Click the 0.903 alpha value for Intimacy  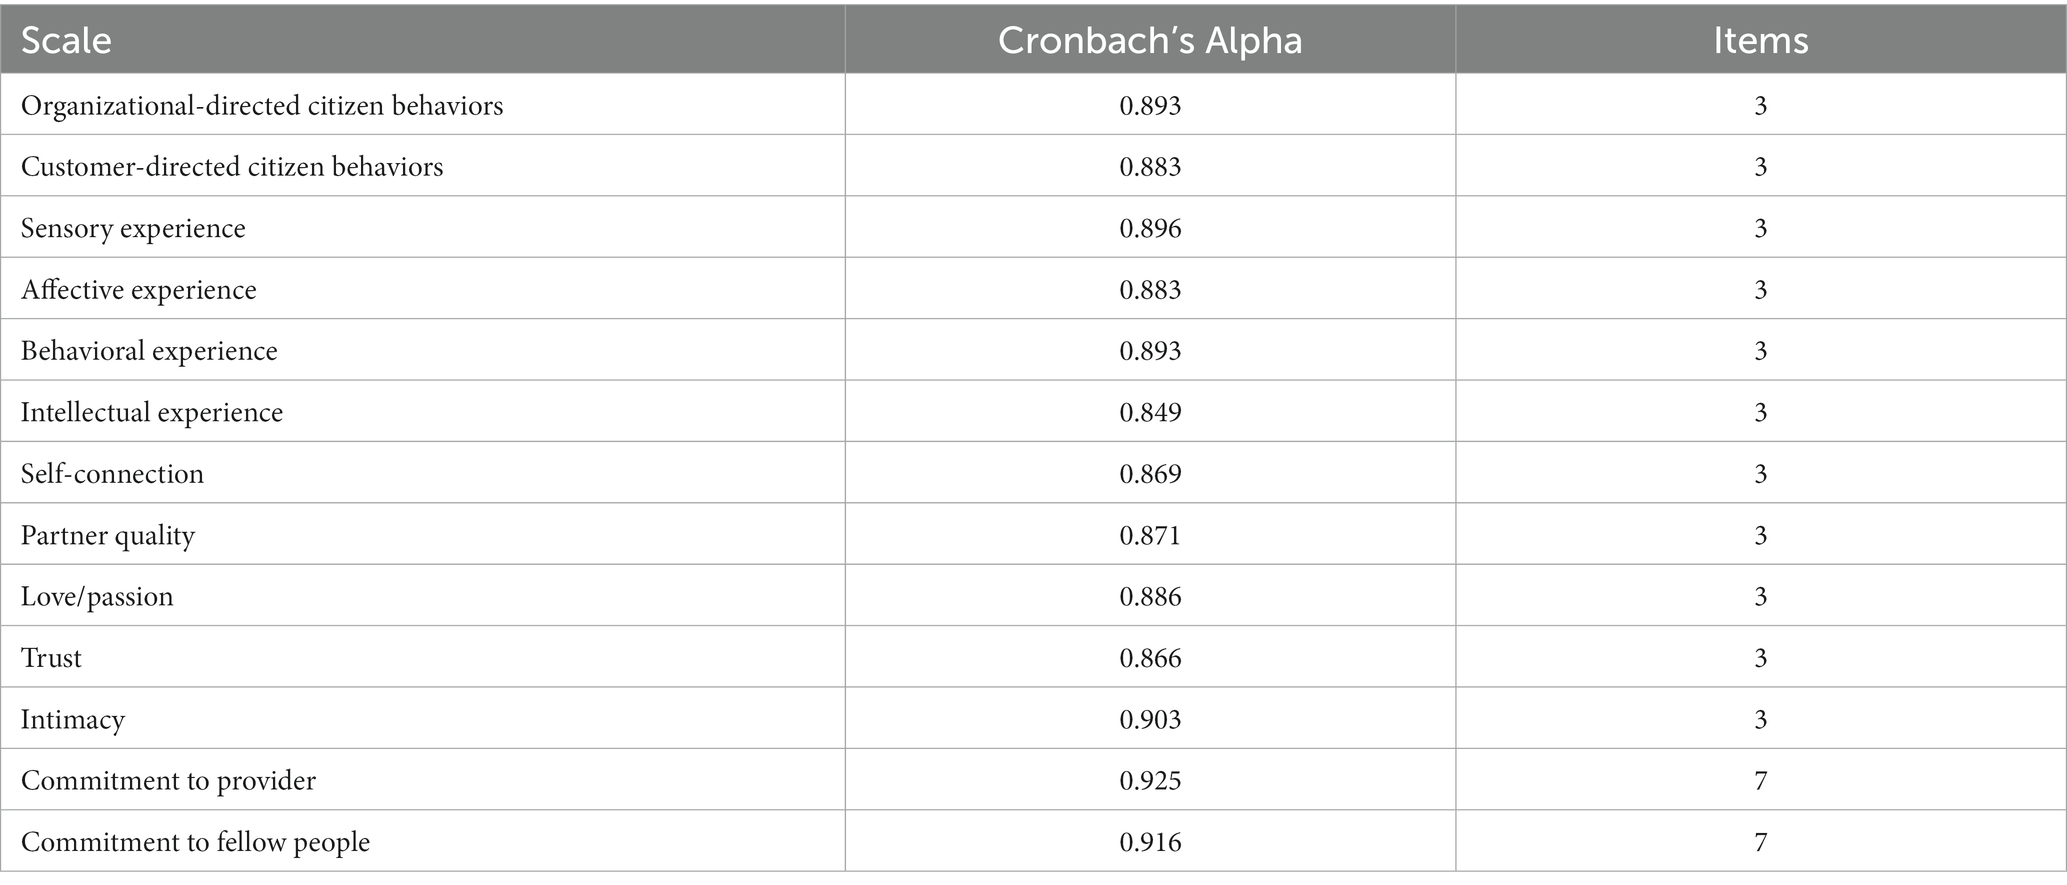click(1150, 720)
